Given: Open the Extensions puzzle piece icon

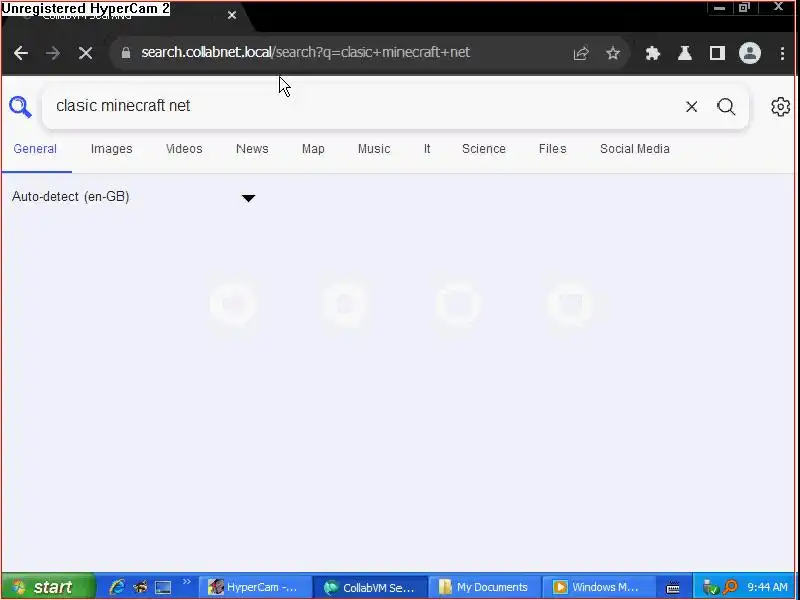Looking at the screenshot, I should (x=653, y=53).
